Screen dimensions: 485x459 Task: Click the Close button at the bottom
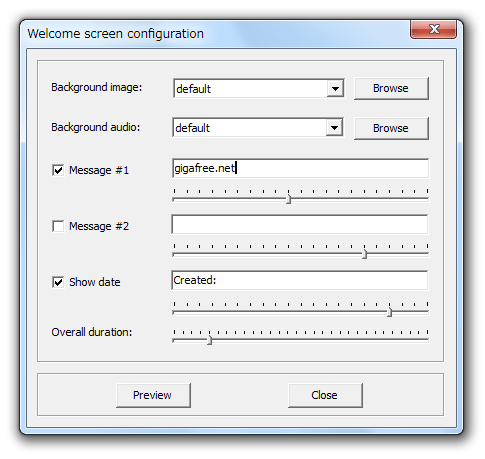pos(325,395)
